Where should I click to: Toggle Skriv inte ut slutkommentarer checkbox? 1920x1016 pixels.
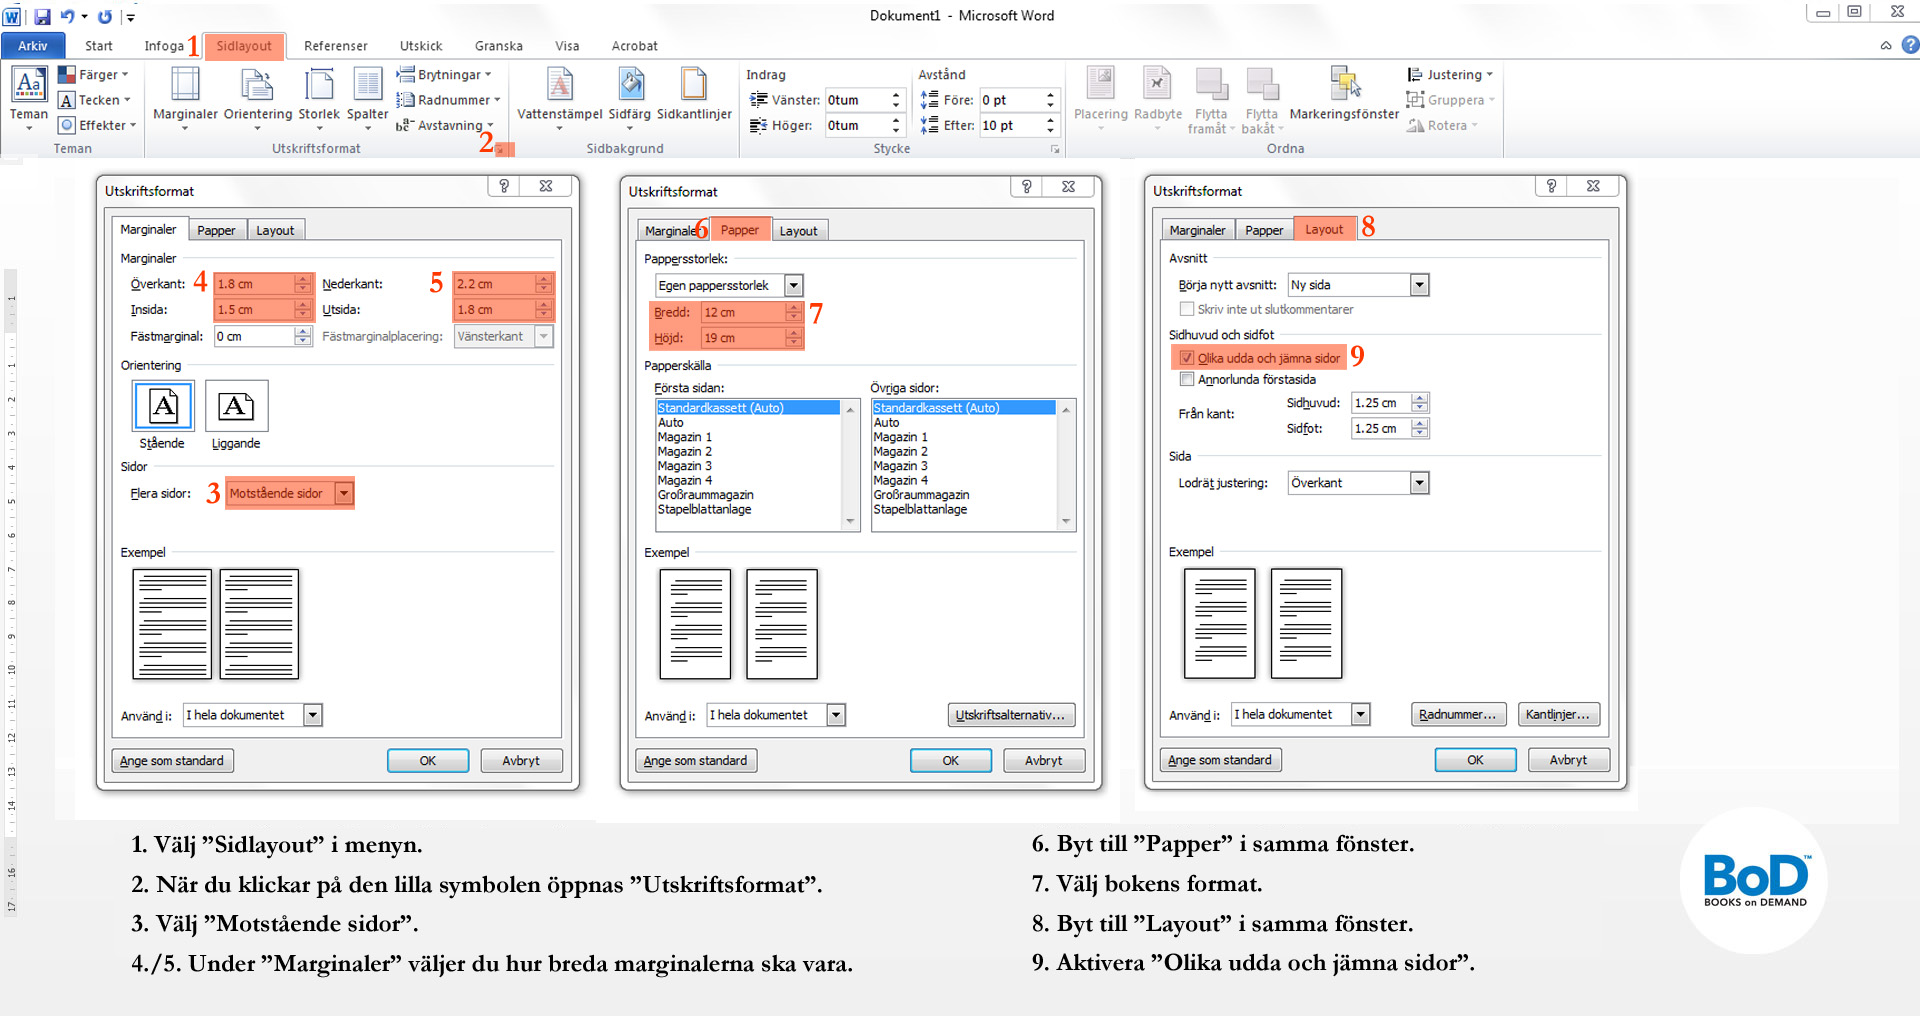[1187, 309]
